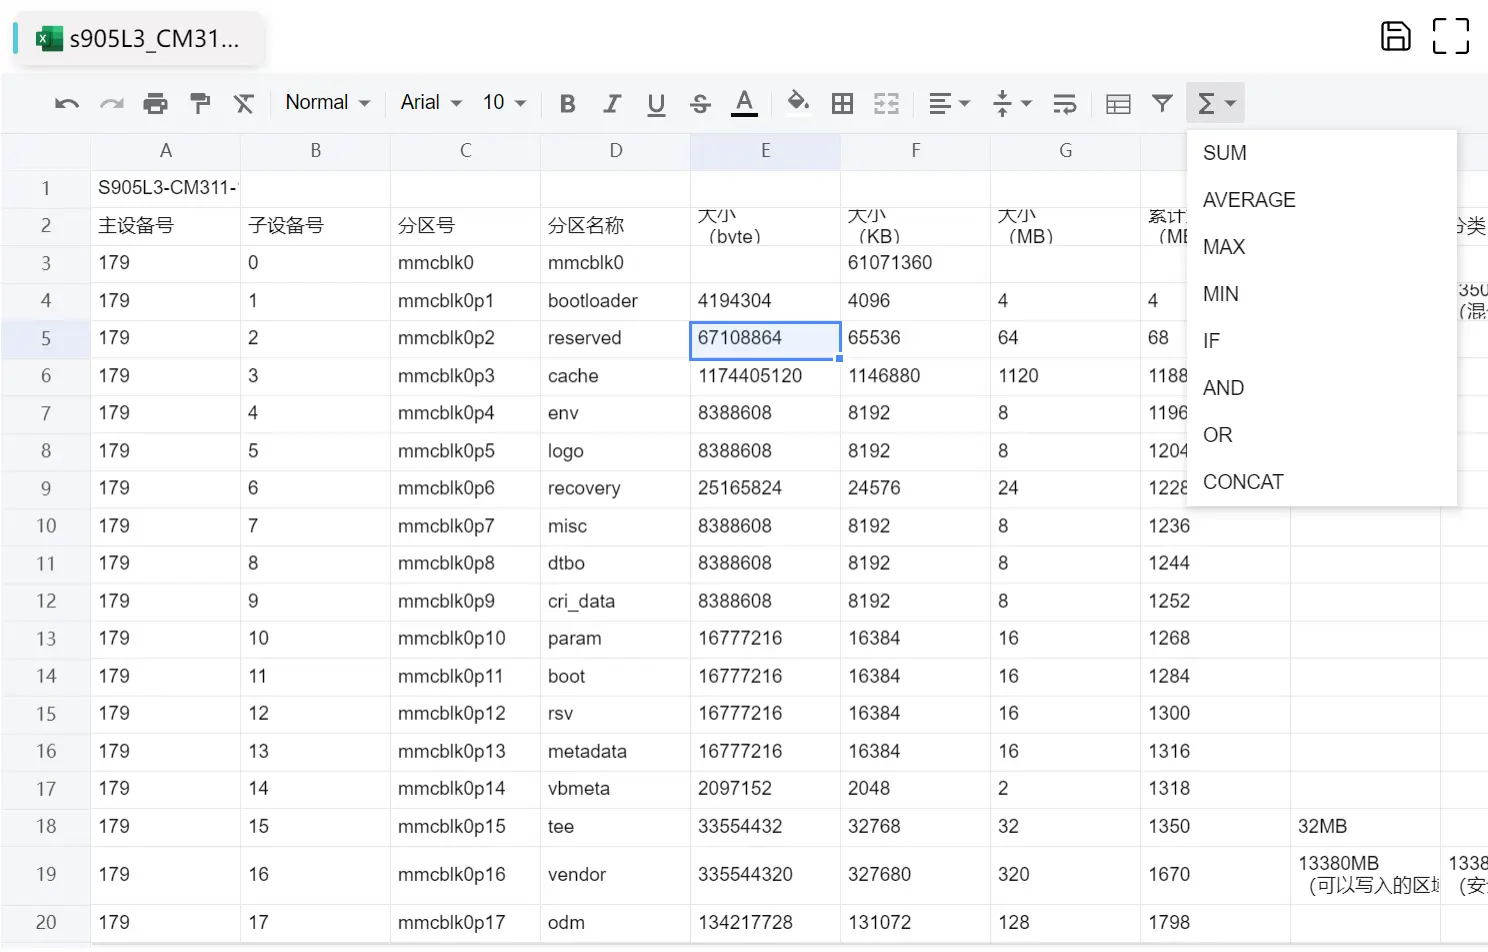Click cell containing 67108864

click(766, 339)
